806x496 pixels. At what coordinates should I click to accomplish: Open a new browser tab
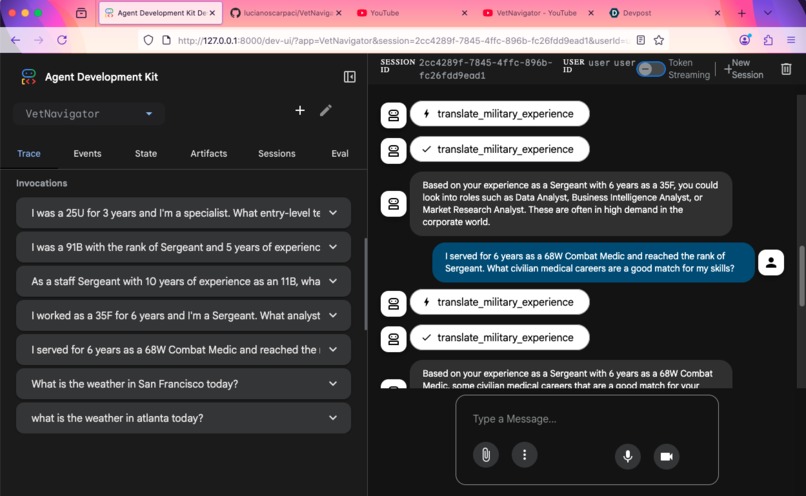741,13
